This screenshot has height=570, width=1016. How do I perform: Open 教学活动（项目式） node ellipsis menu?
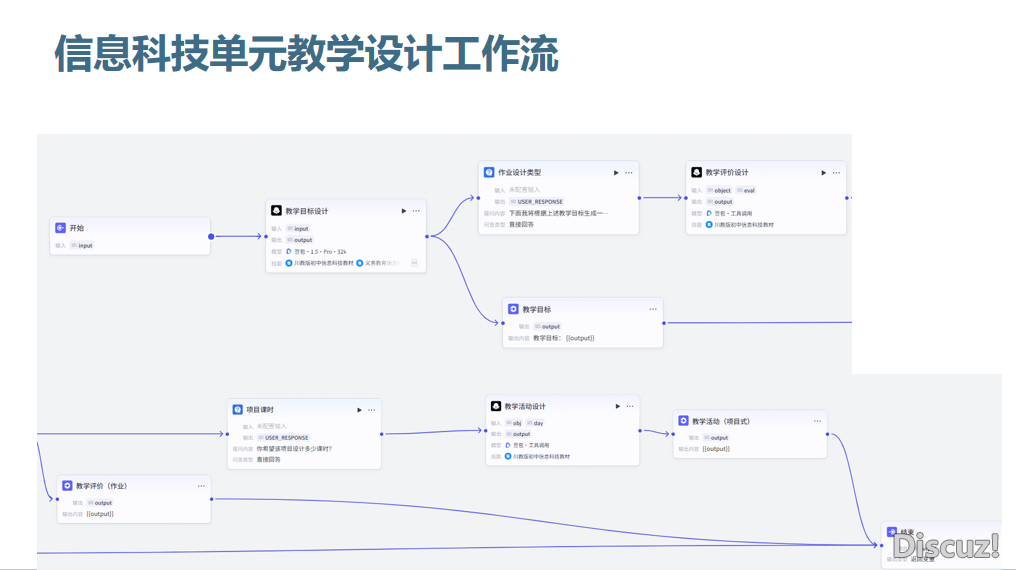pyautogui.click(x=817, y=421)
